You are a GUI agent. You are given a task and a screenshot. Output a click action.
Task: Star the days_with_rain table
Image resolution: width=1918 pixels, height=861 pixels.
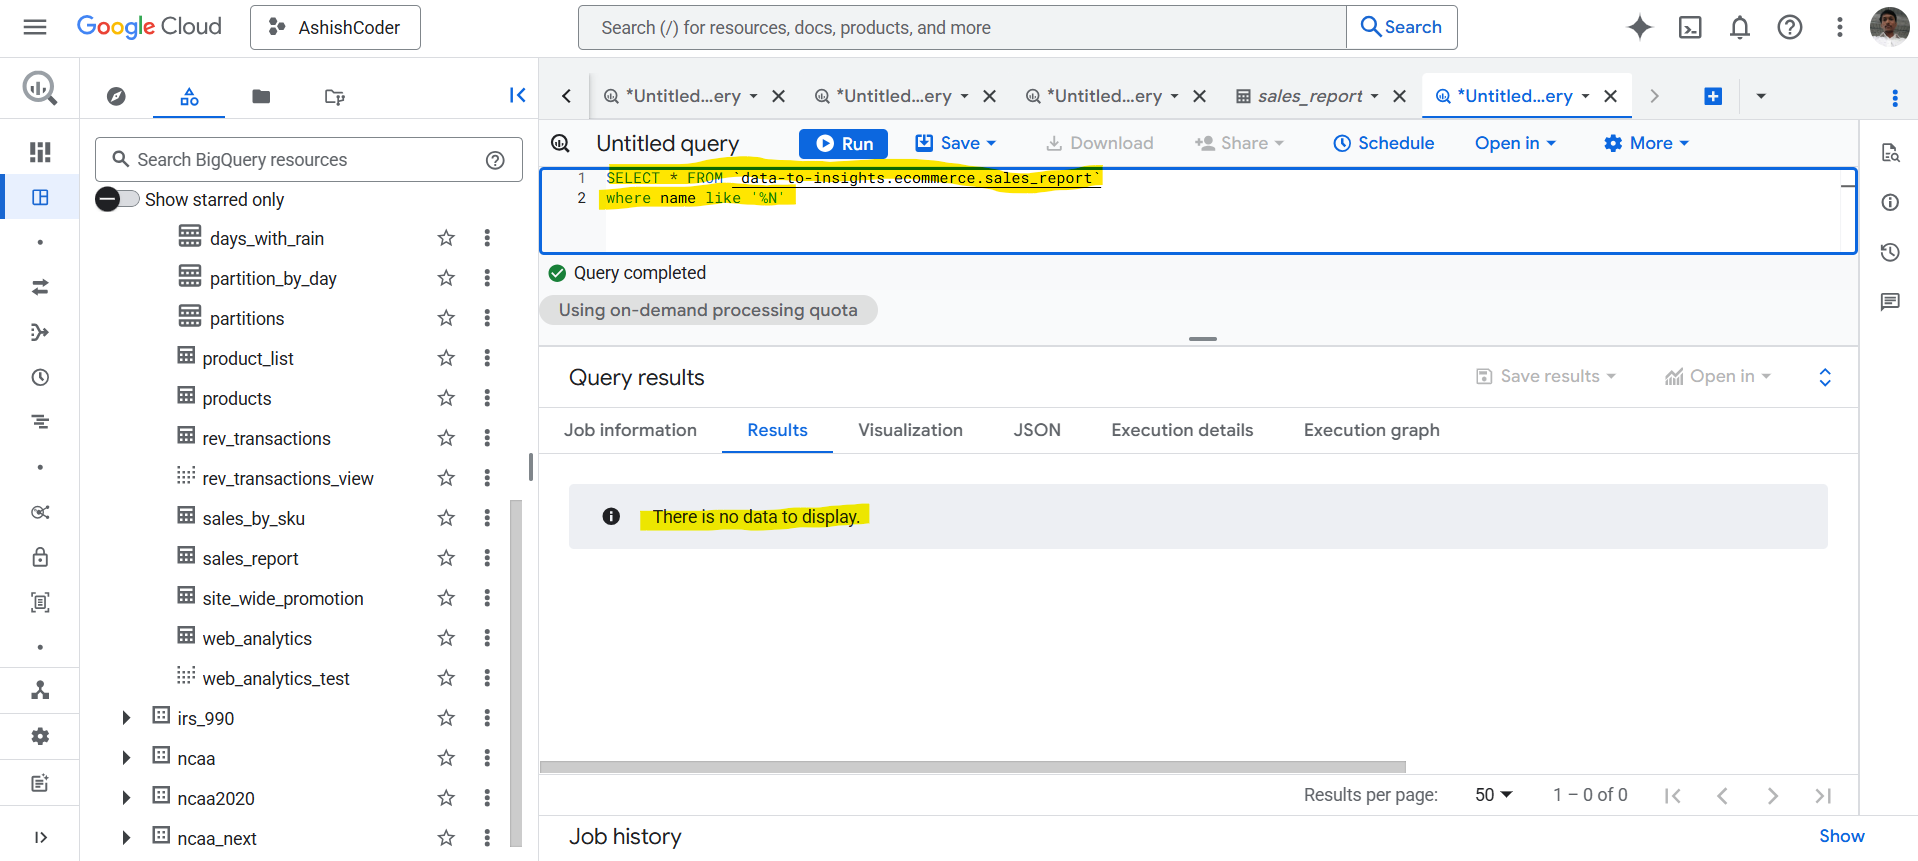[446, 238]
